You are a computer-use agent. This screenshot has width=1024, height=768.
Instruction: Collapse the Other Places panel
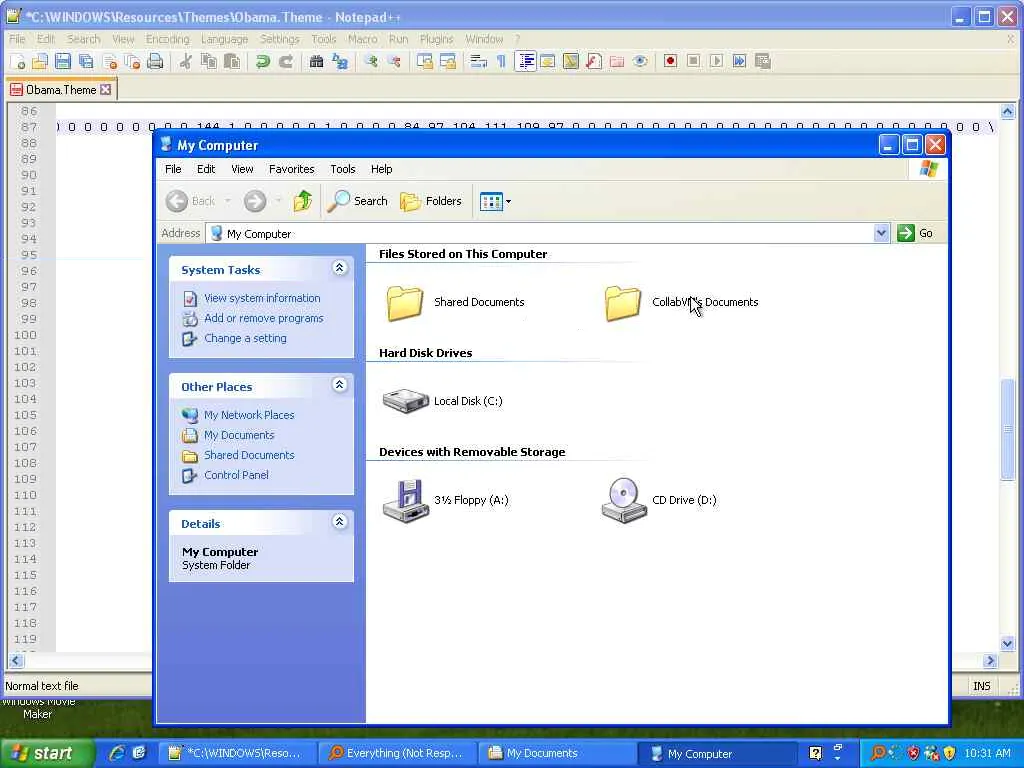[x=340, y=385]
